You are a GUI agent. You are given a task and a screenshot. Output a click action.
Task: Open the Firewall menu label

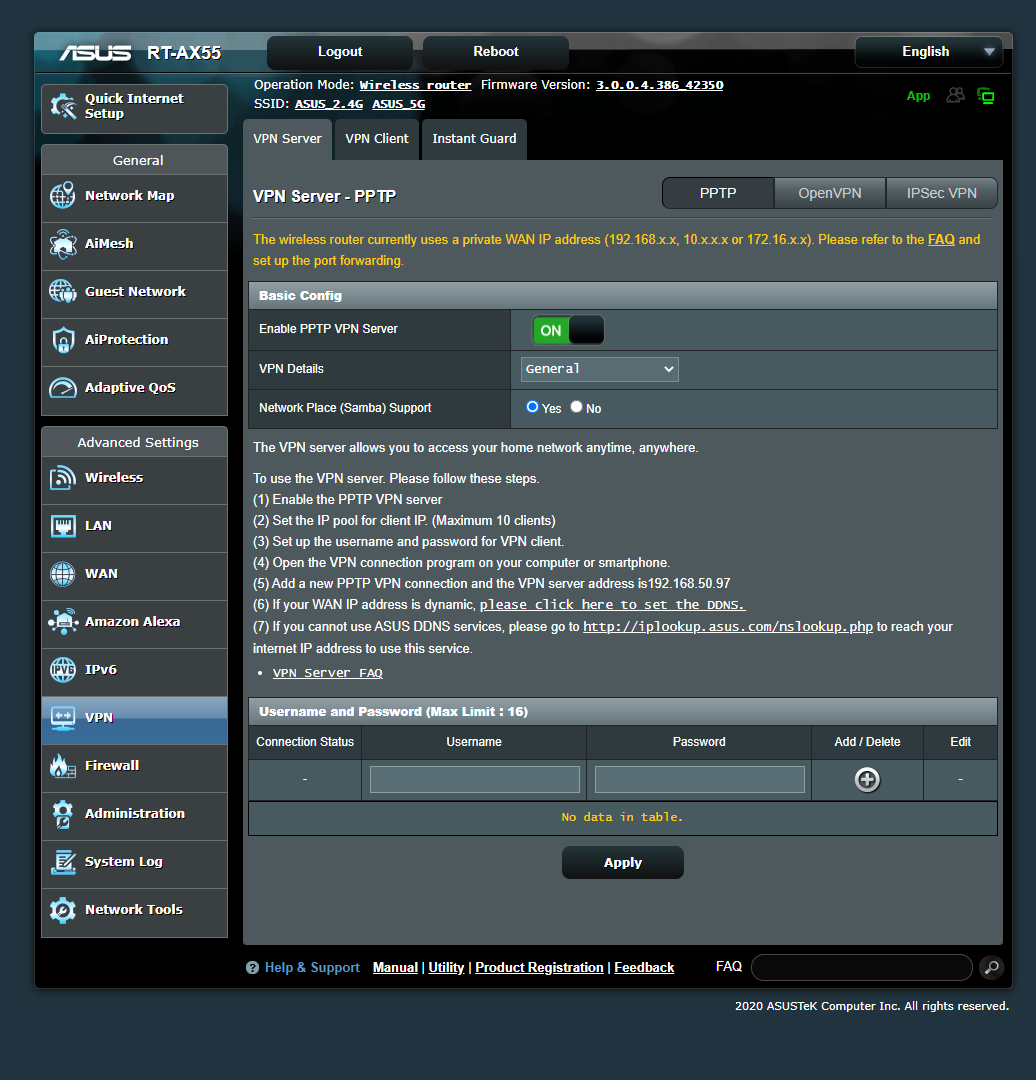tap(112, 766)
